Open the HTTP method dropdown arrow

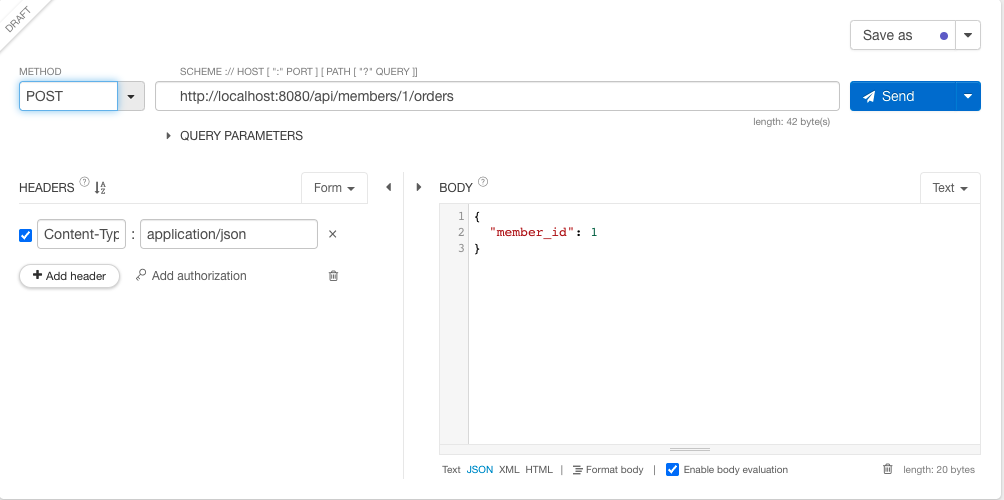[x=131, y=96]
